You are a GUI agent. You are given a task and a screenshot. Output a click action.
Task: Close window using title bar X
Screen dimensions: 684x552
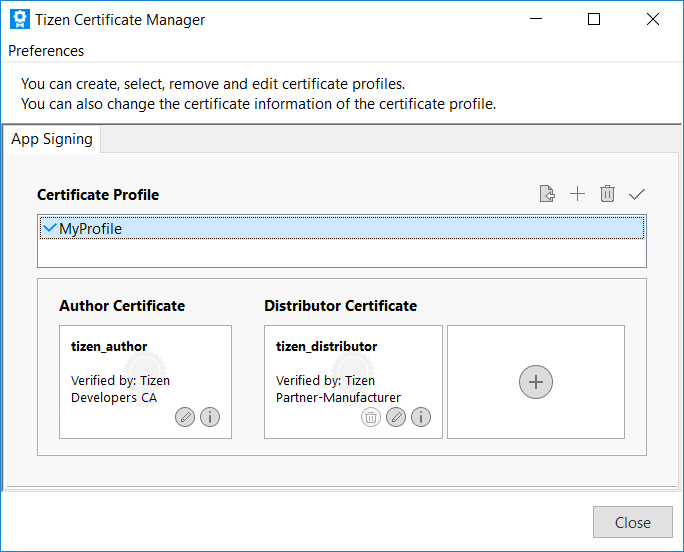pos(653,19)
